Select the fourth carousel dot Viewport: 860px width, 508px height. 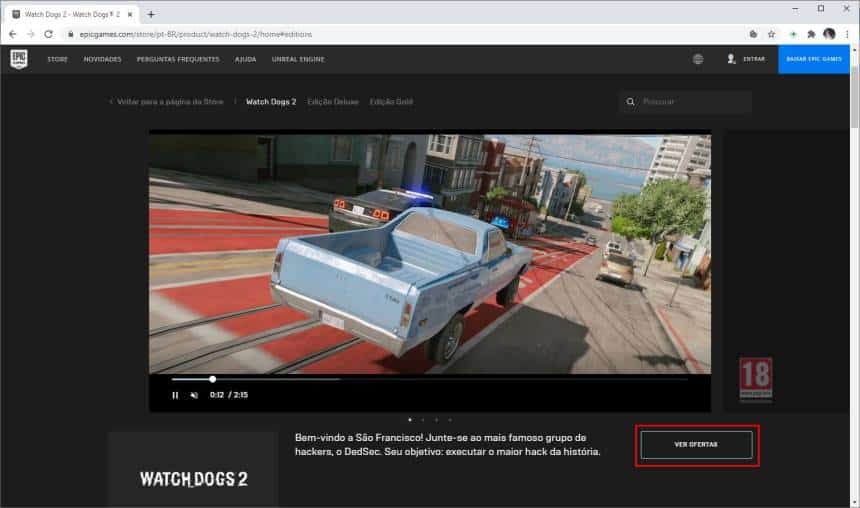point(450,420)
